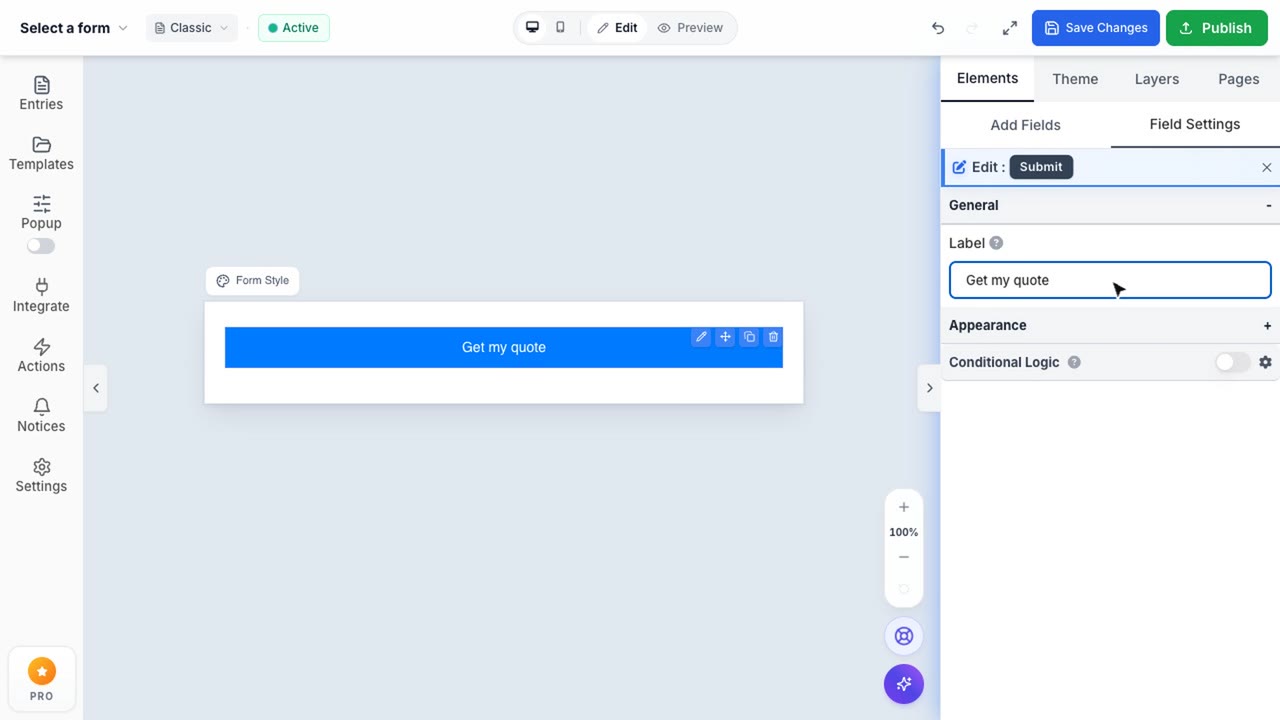Click the redo arrow icon

pyautogui.click(x=972, y=28)
